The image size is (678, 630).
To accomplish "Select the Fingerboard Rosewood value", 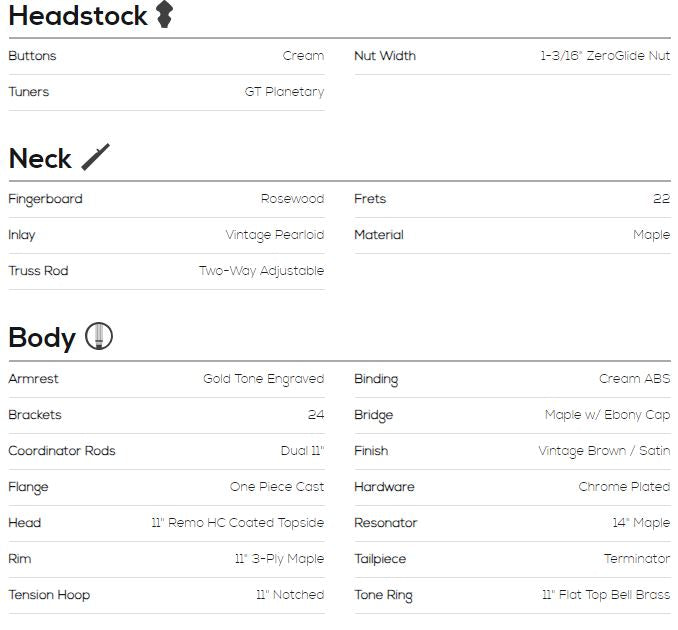I will click(292, 199).
